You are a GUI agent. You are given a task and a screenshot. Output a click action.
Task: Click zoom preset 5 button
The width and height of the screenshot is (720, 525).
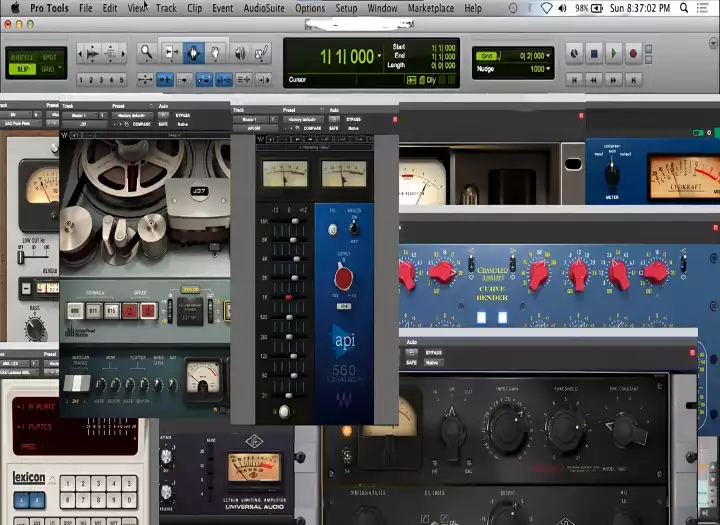121,80
